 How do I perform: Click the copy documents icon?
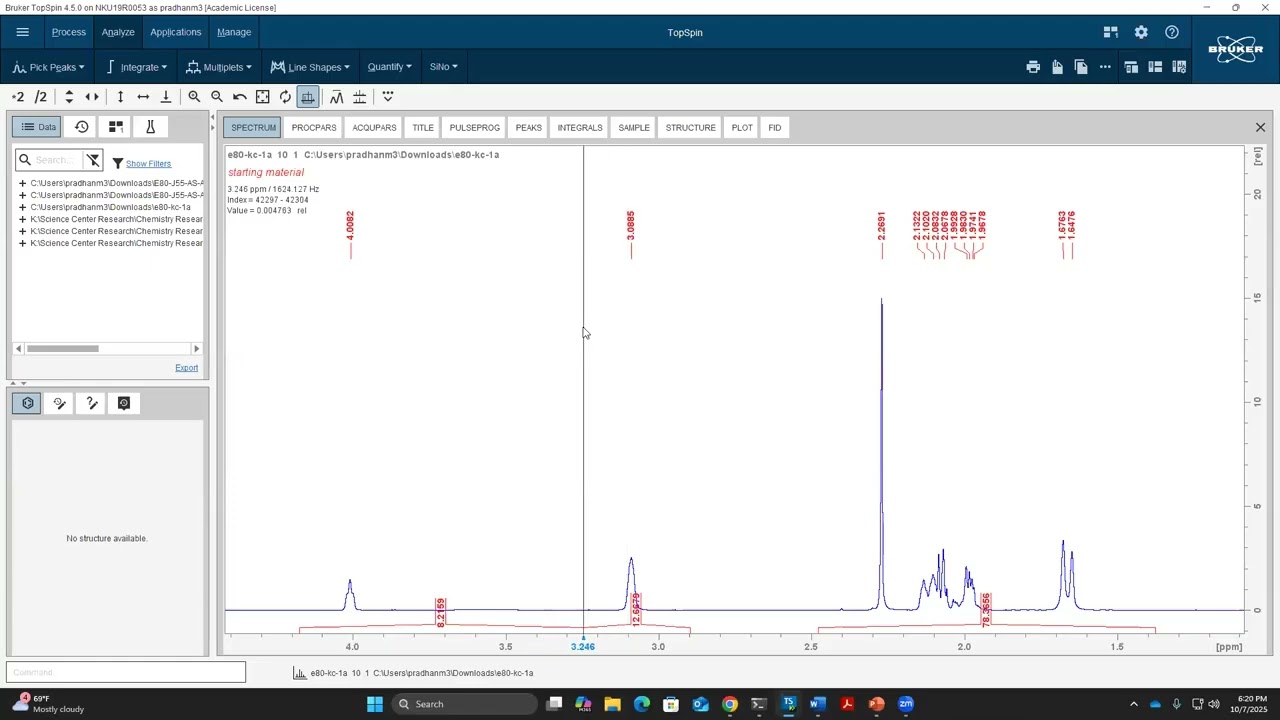(1081, 67)
